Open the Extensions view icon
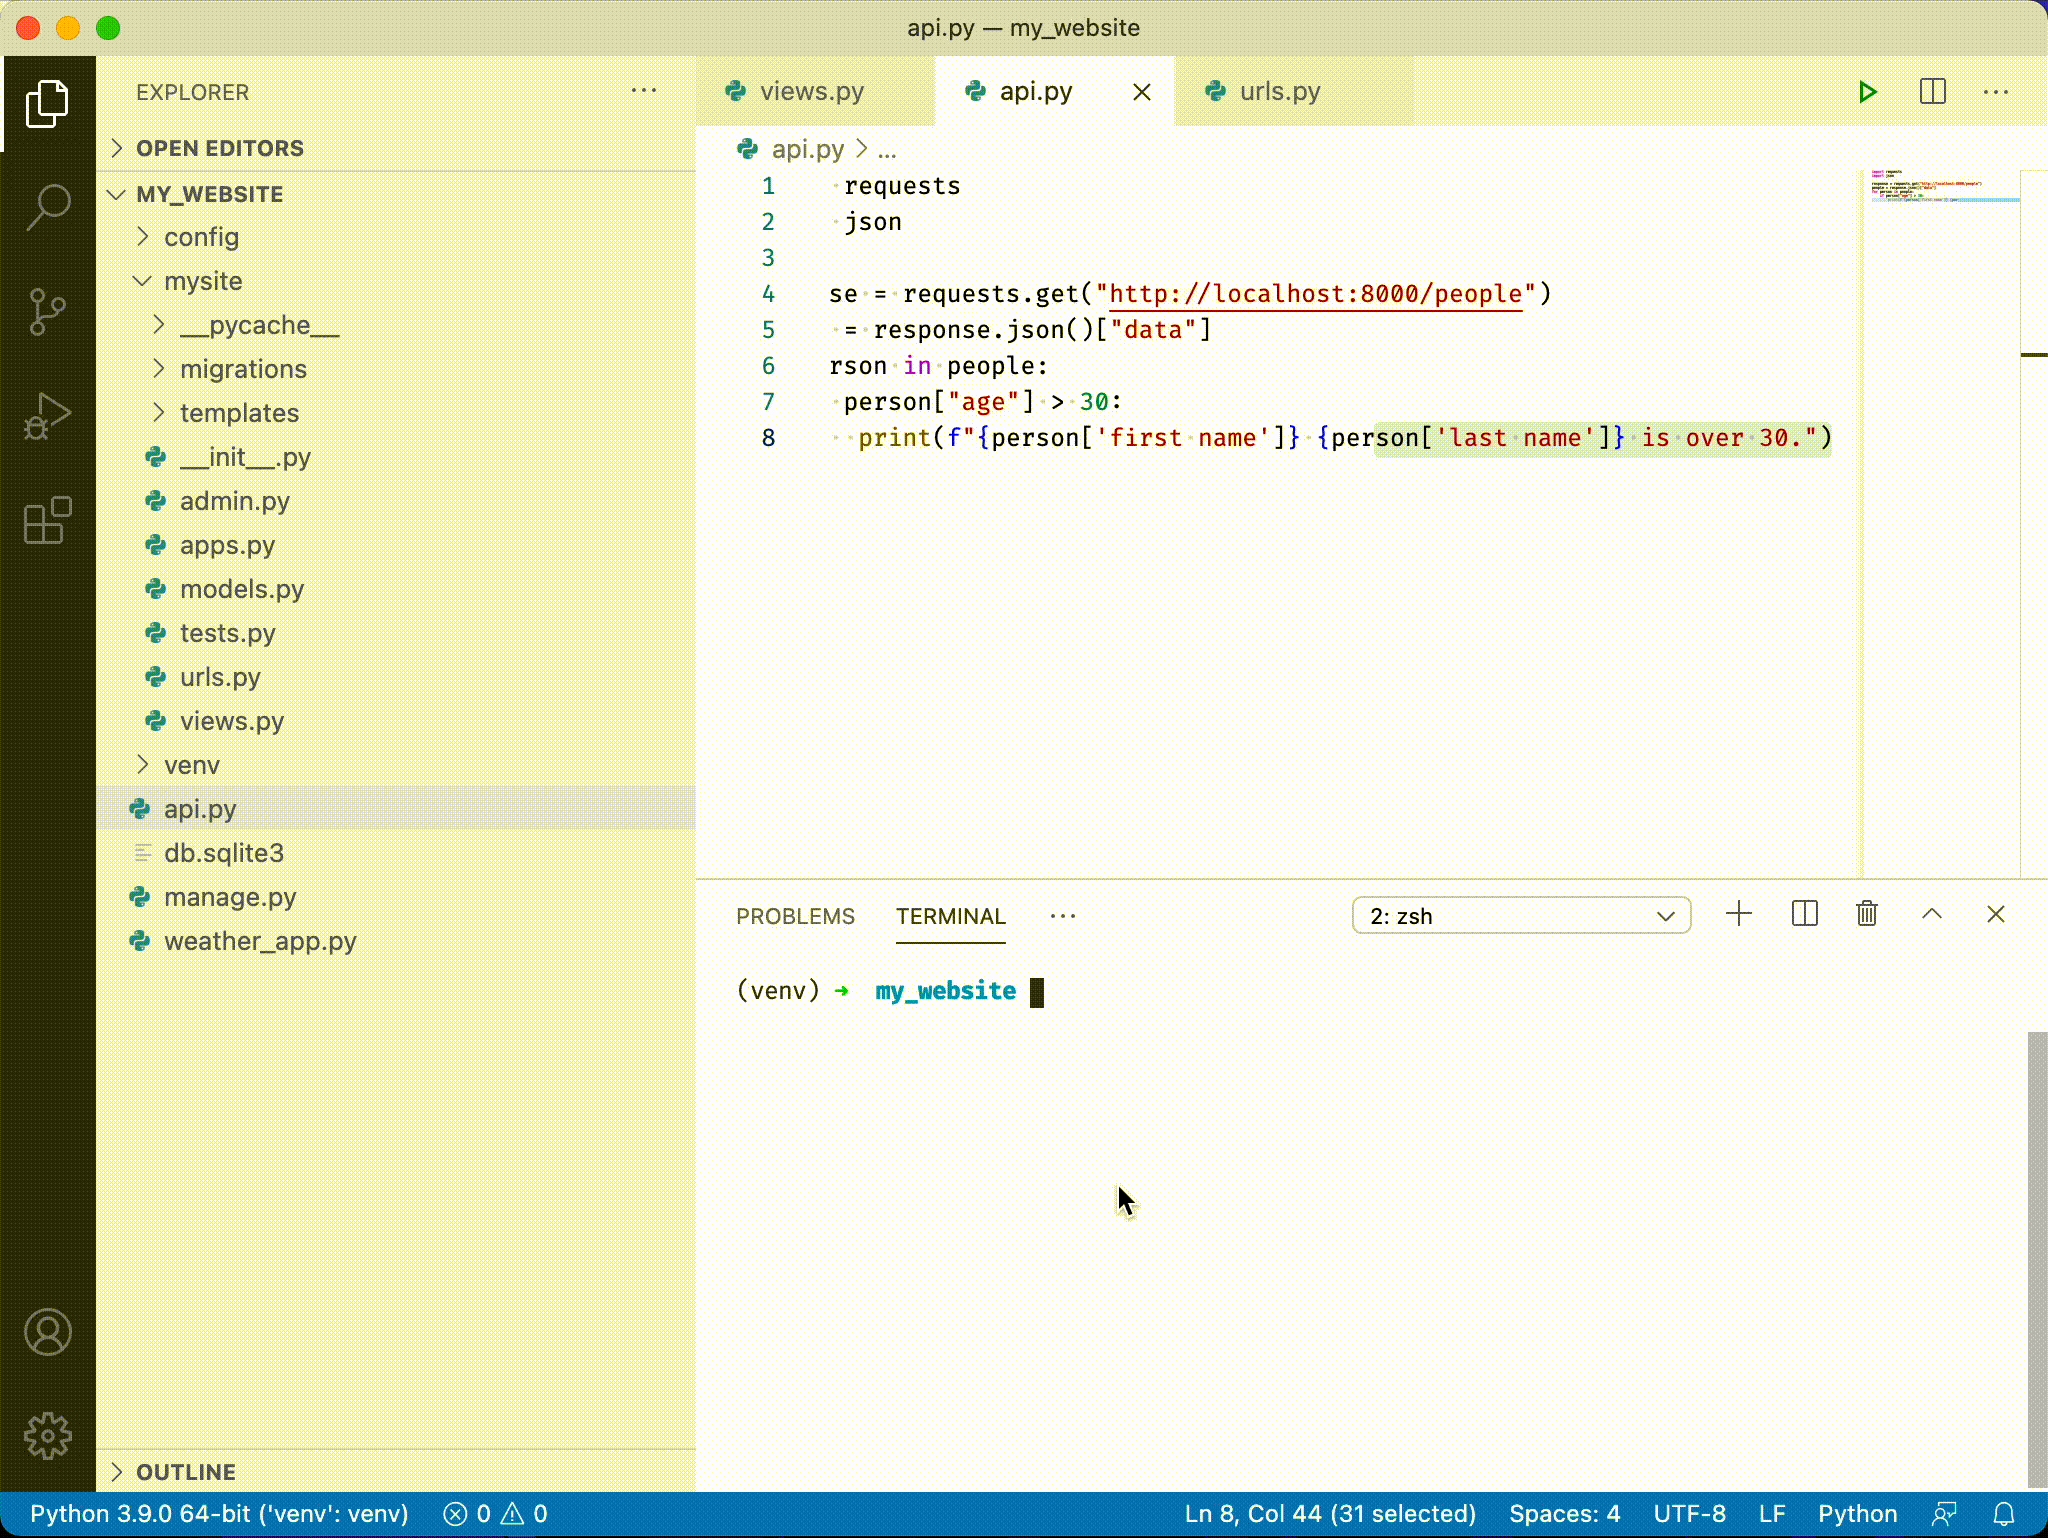Image resolution: width=2048 pixels, height=1538 pixels. (x=48, y=520)
